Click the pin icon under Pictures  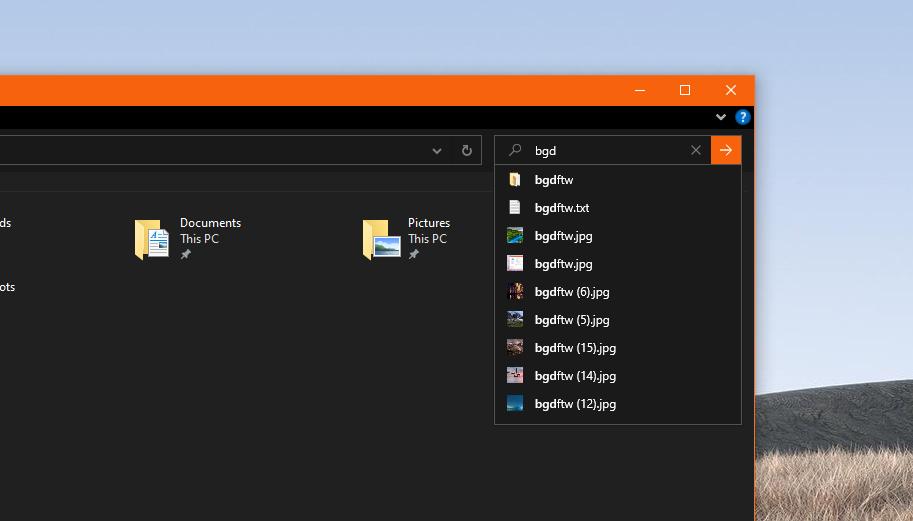point(413,254)
